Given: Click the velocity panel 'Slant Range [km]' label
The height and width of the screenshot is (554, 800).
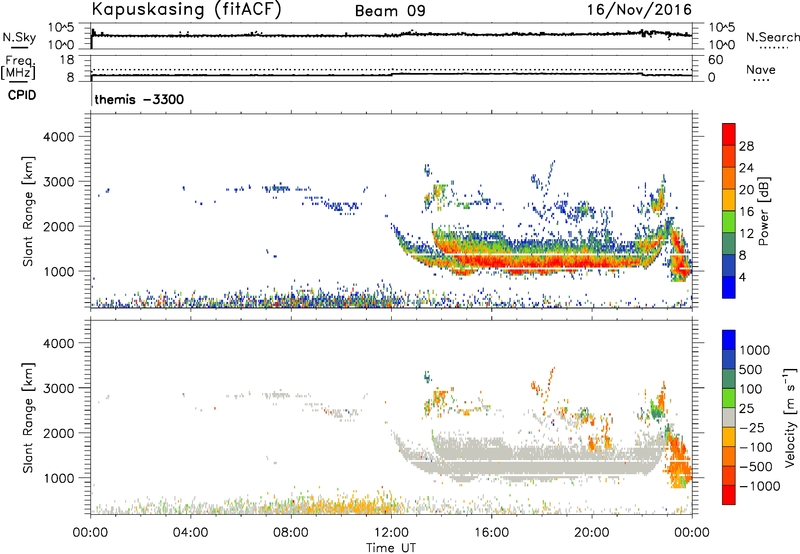Looking at the screenshot, I should pyautogui.click(x=28, y=418).
